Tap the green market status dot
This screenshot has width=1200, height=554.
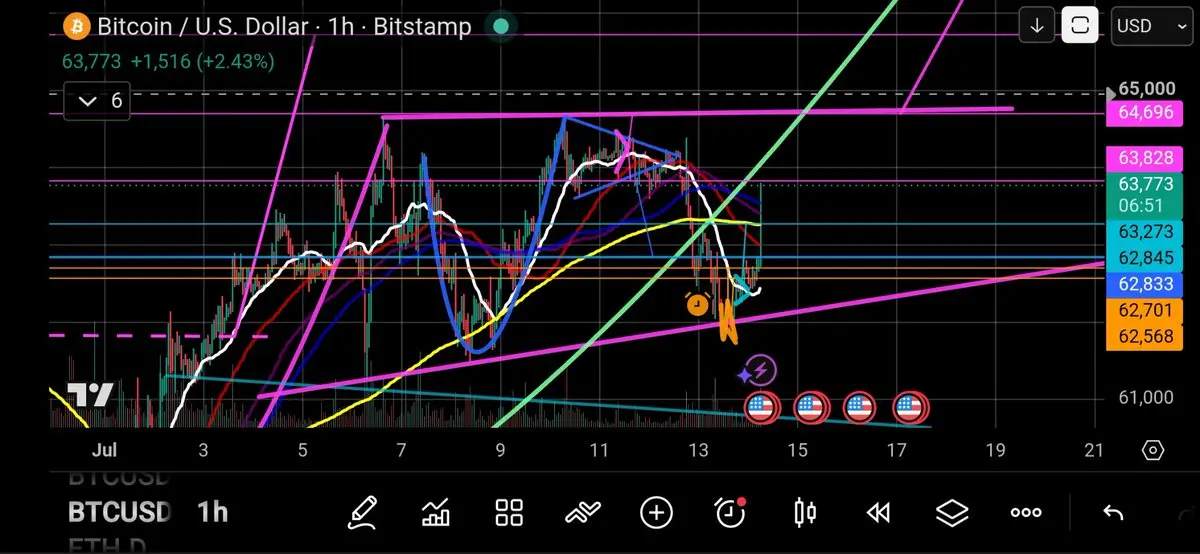tap(501, 27)
